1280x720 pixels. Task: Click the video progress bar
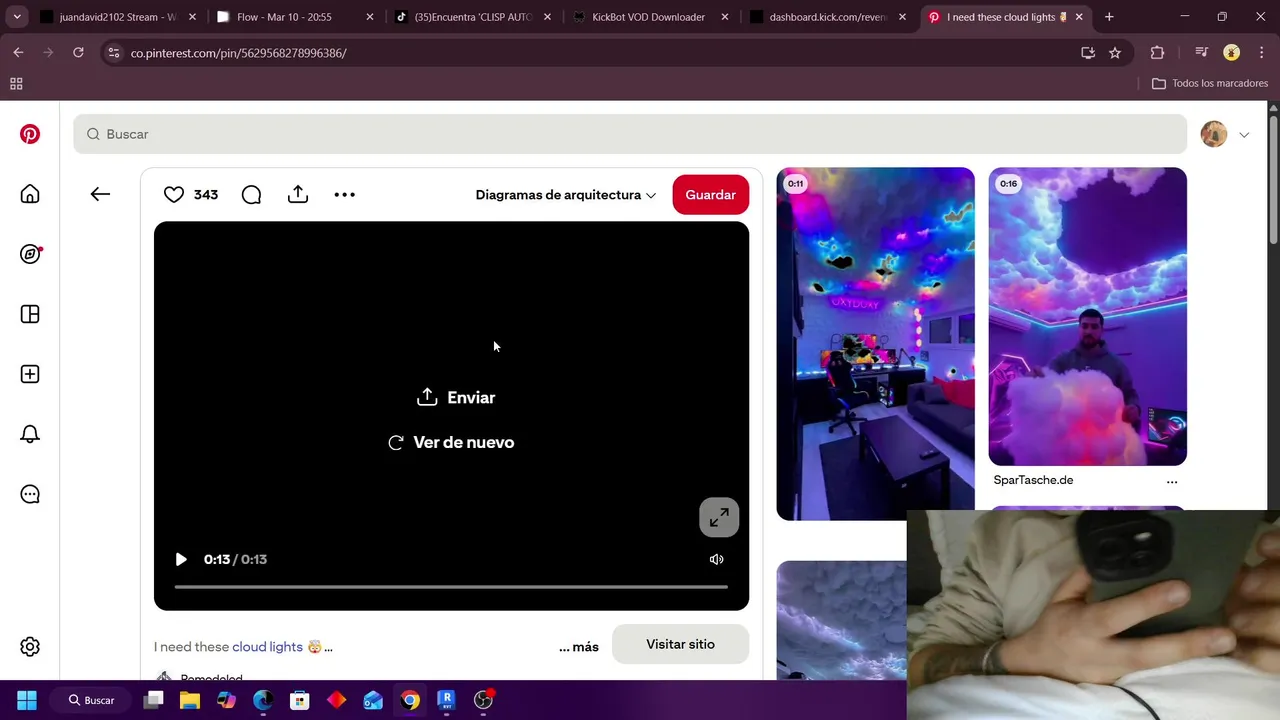point(451,587)
